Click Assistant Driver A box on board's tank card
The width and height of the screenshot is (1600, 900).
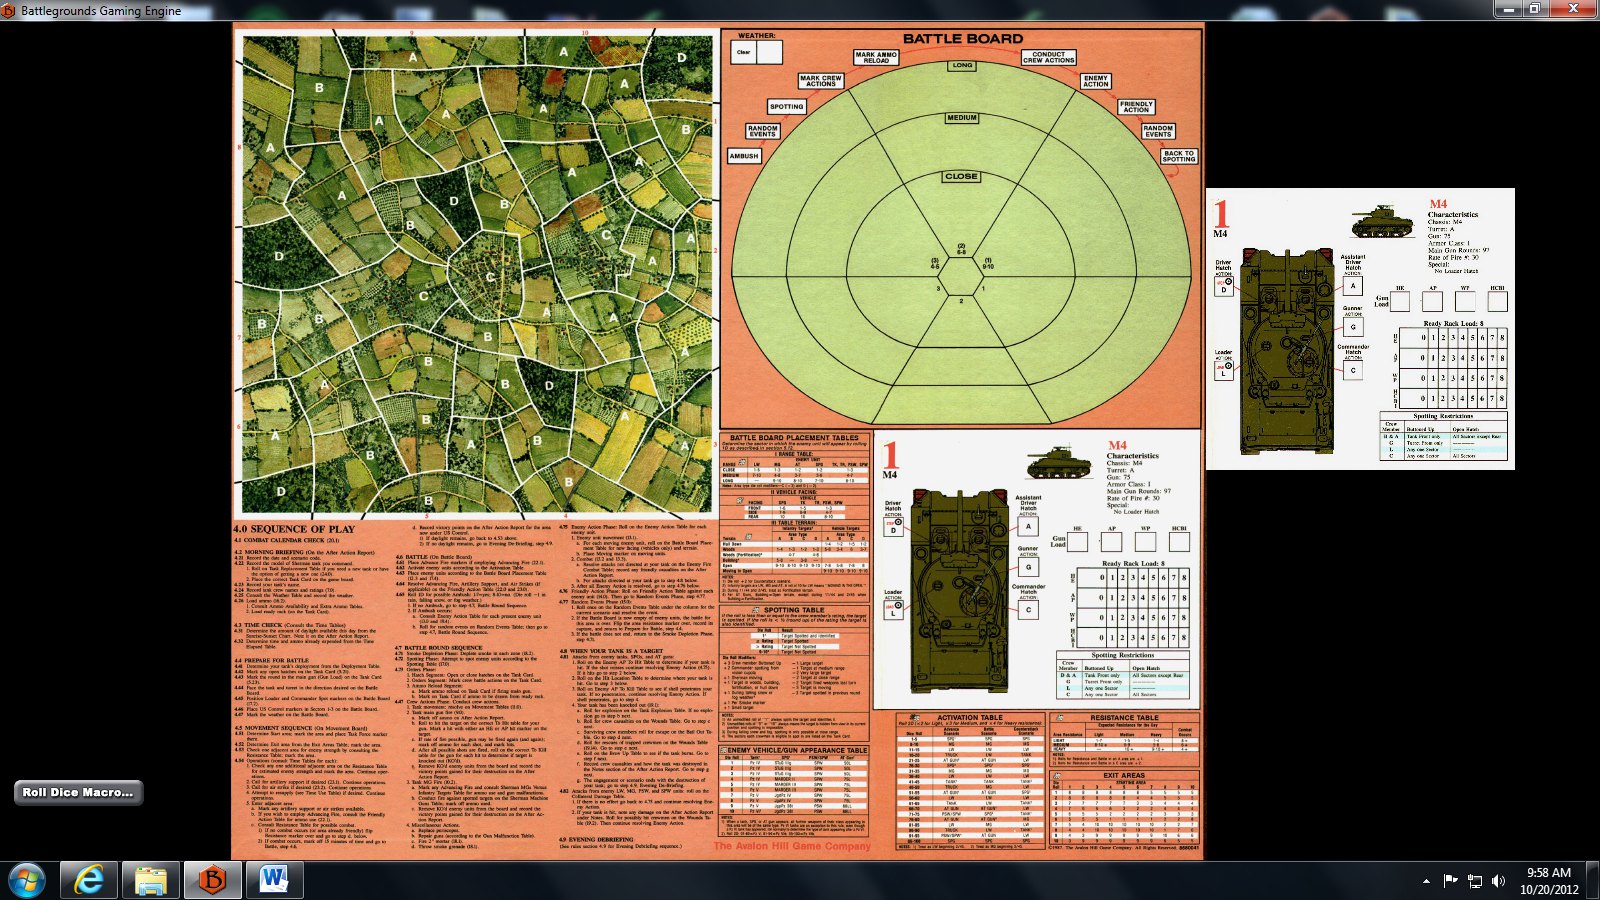[x=1028, y=526]
